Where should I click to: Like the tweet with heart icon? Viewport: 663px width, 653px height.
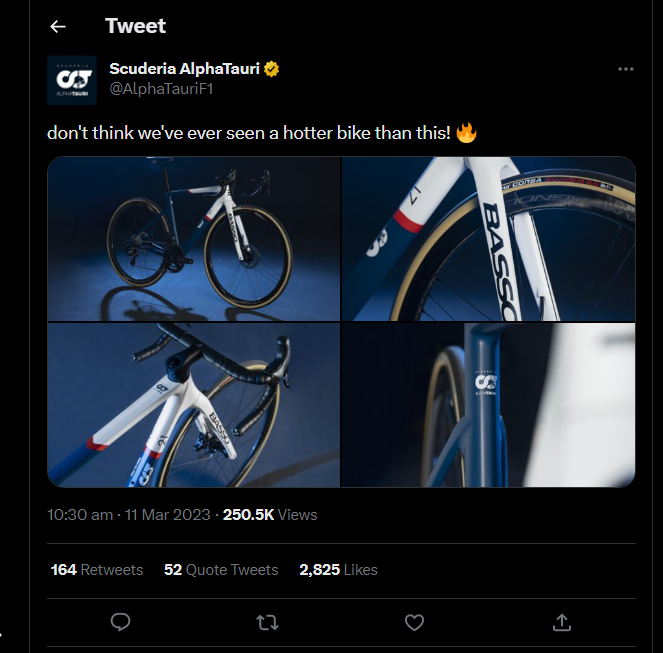click(x=414, y=622)
